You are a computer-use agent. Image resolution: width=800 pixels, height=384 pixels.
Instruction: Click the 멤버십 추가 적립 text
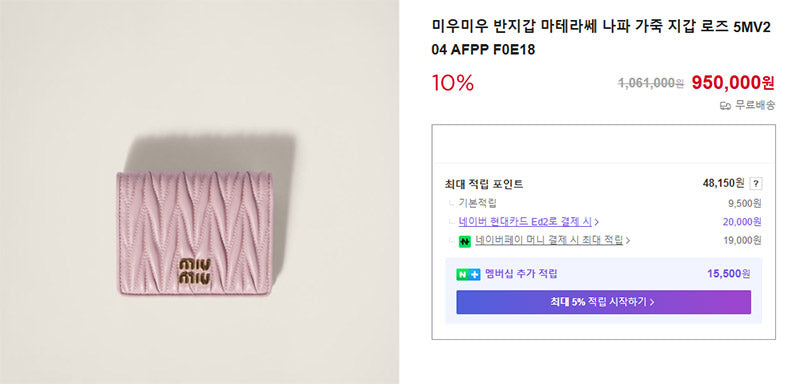pyautogui.click(x=521, y=274)
